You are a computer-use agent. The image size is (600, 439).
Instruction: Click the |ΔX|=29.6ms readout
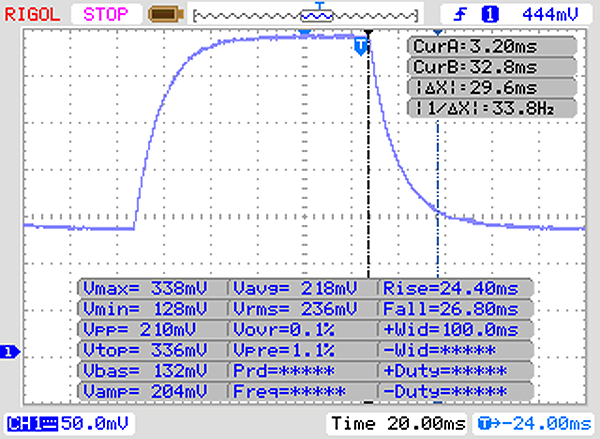(492, 88)
